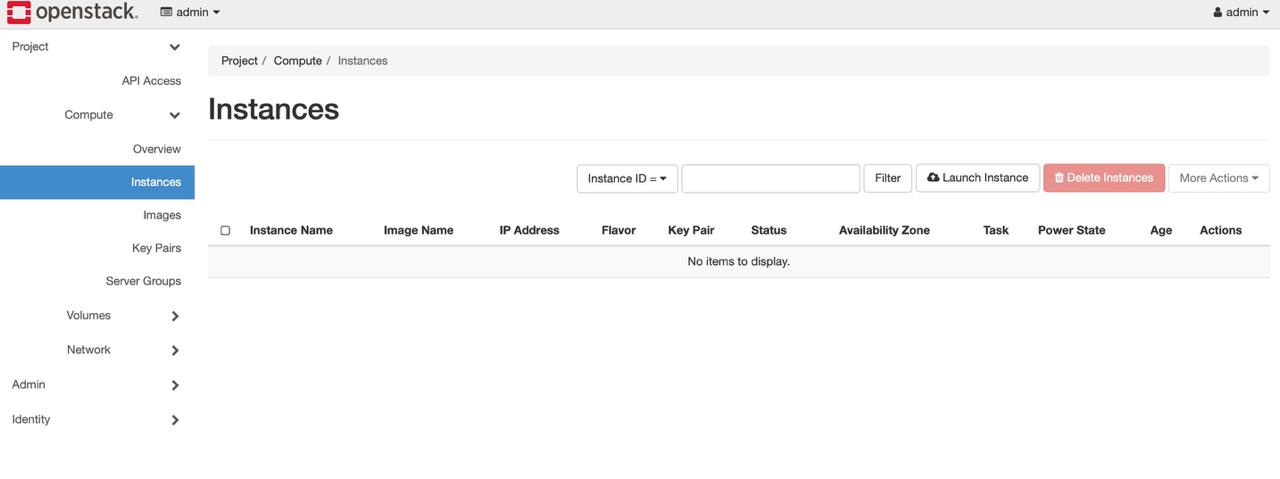Open the Images page in sidebar
This screenshot has height=479, width=1280.
161,215
